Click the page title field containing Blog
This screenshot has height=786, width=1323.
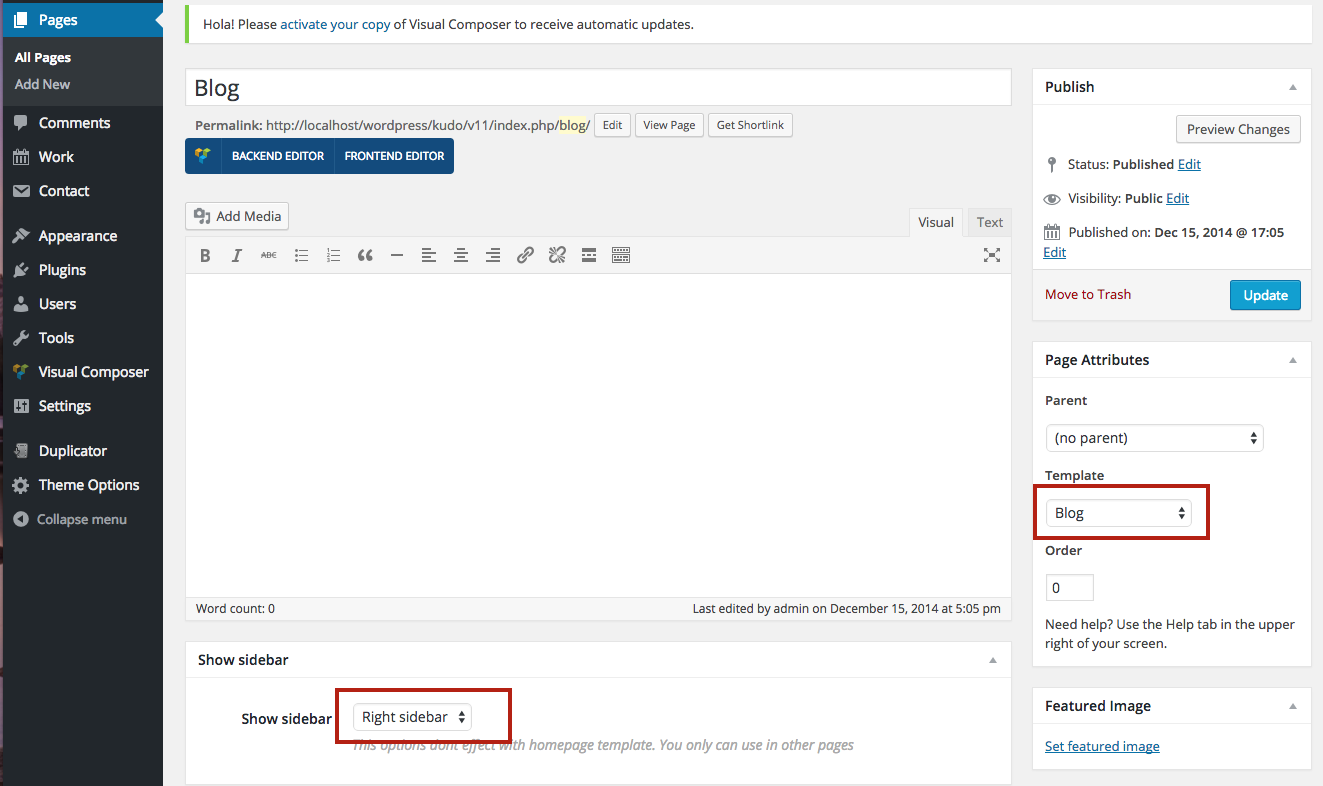pyautogui.click(x=598, y=88)
